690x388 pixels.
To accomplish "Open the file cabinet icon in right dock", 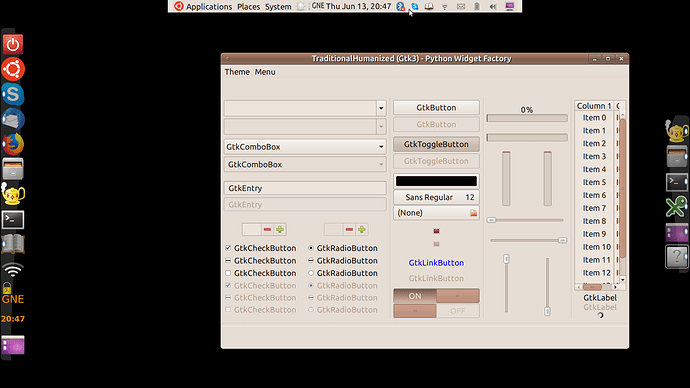I will point(676,156).
